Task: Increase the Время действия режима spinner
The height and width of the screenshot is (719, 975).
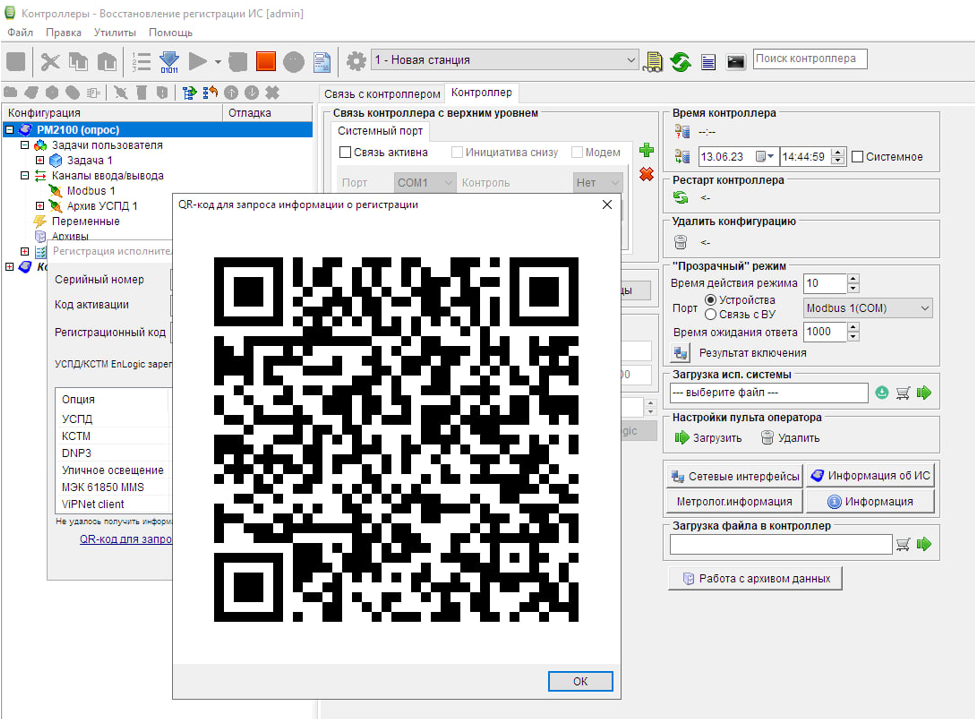Action: pyautogui.click(x=853, y=279)
